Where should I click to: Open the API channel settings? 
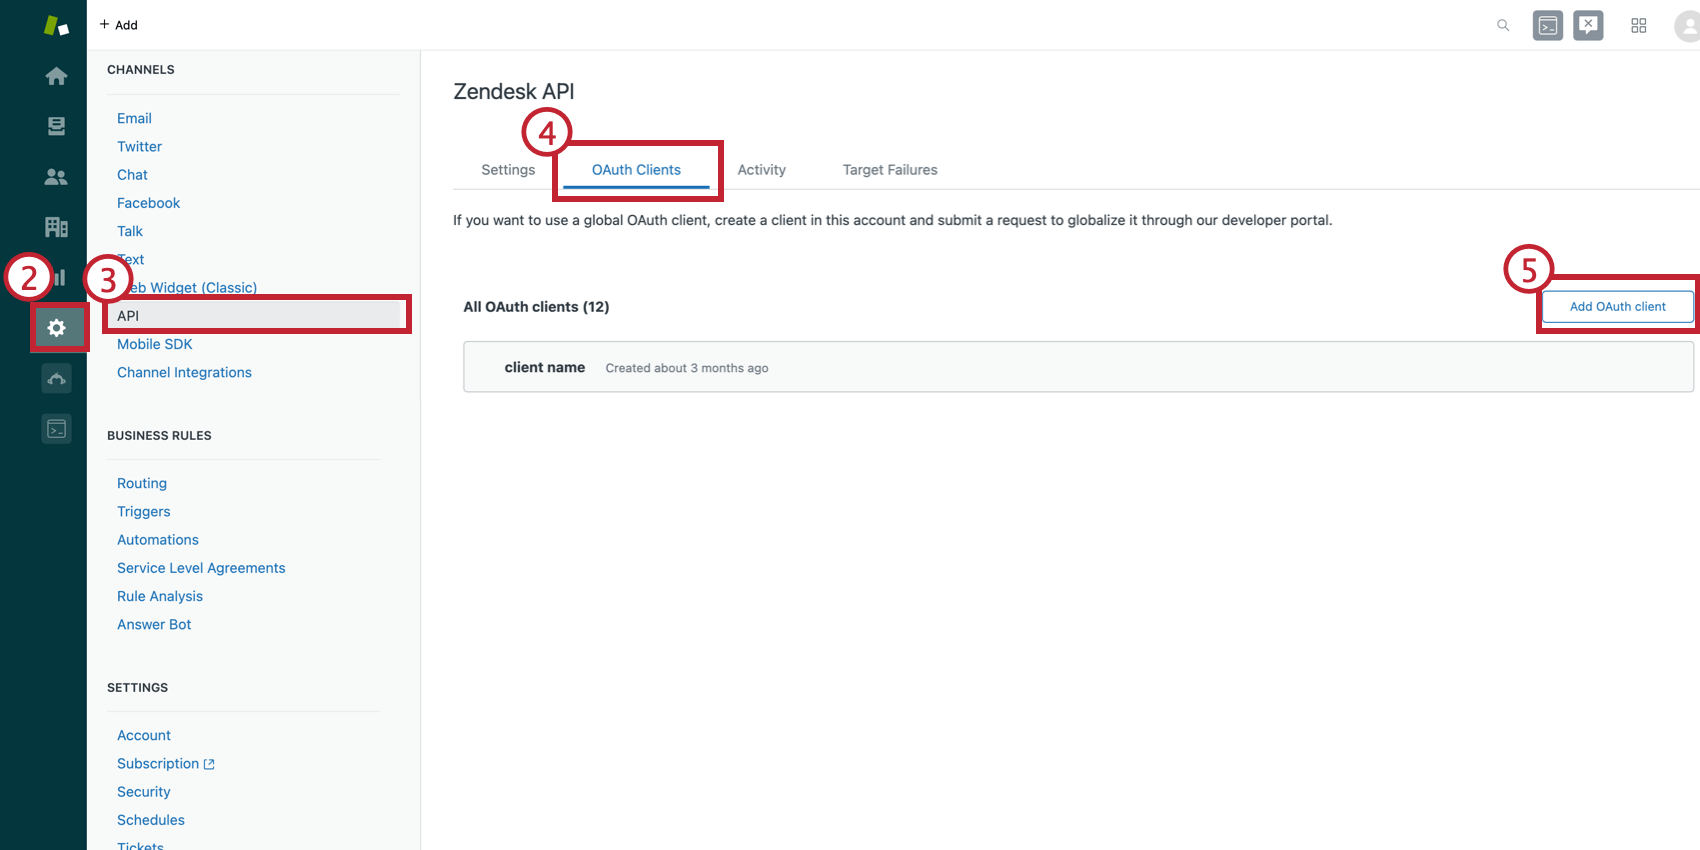point(128,315)
